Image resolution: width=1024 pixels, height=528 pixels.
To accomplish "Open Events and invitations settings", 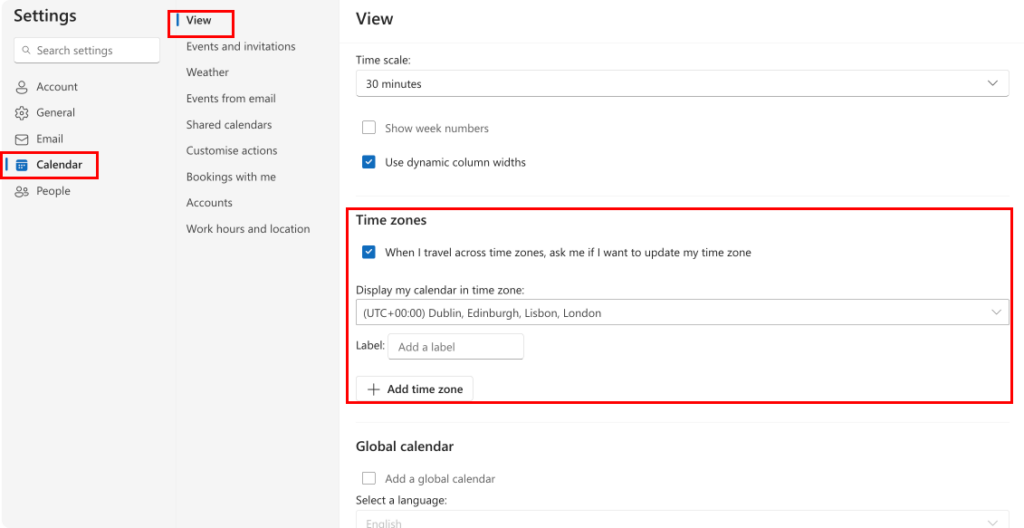I will [240, 46].
